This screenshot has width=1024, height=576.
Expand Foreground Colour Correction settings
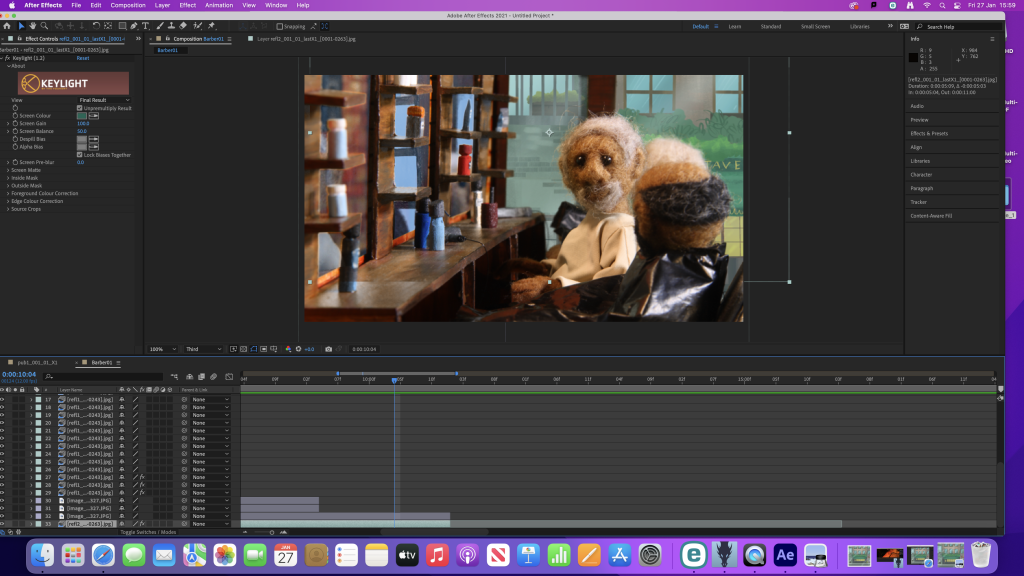[x=8, y=194]
